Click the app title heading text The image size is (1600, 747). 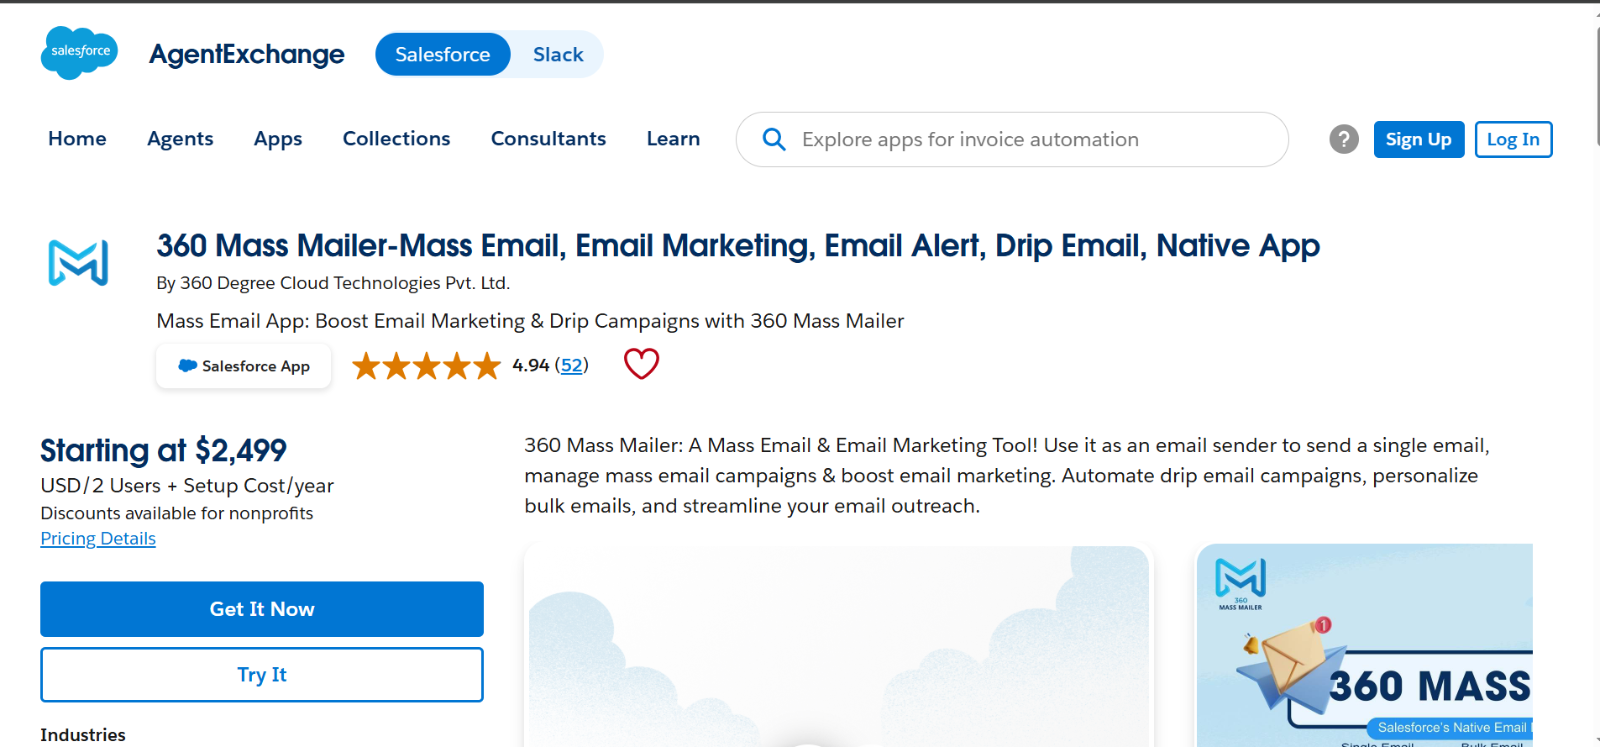738,245
